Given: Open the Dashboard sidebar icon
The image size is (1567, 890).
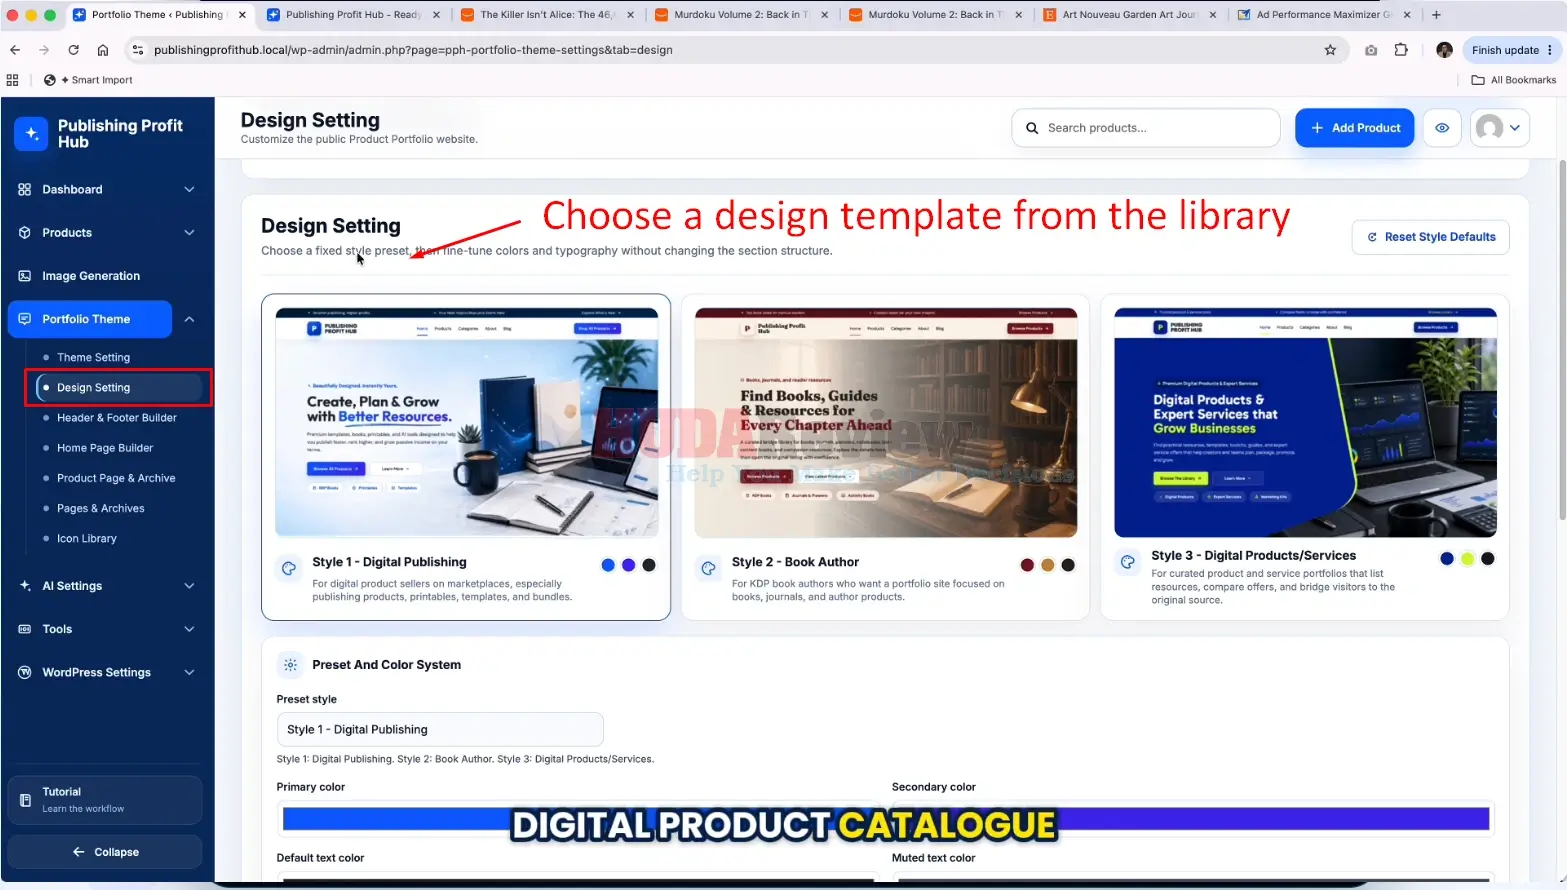Looking at the screenshot, I should click(x=24, y=189).
